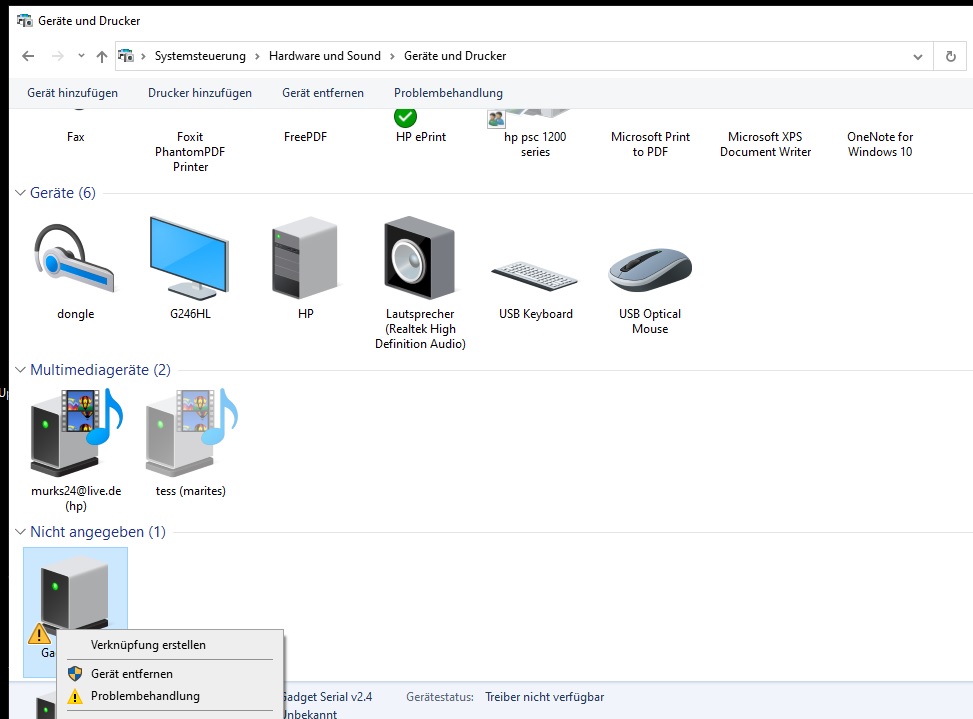The image size is (973, 719).
Task: Click the HP ePrint green checkmark icon
Action: (x=405, y=117)
